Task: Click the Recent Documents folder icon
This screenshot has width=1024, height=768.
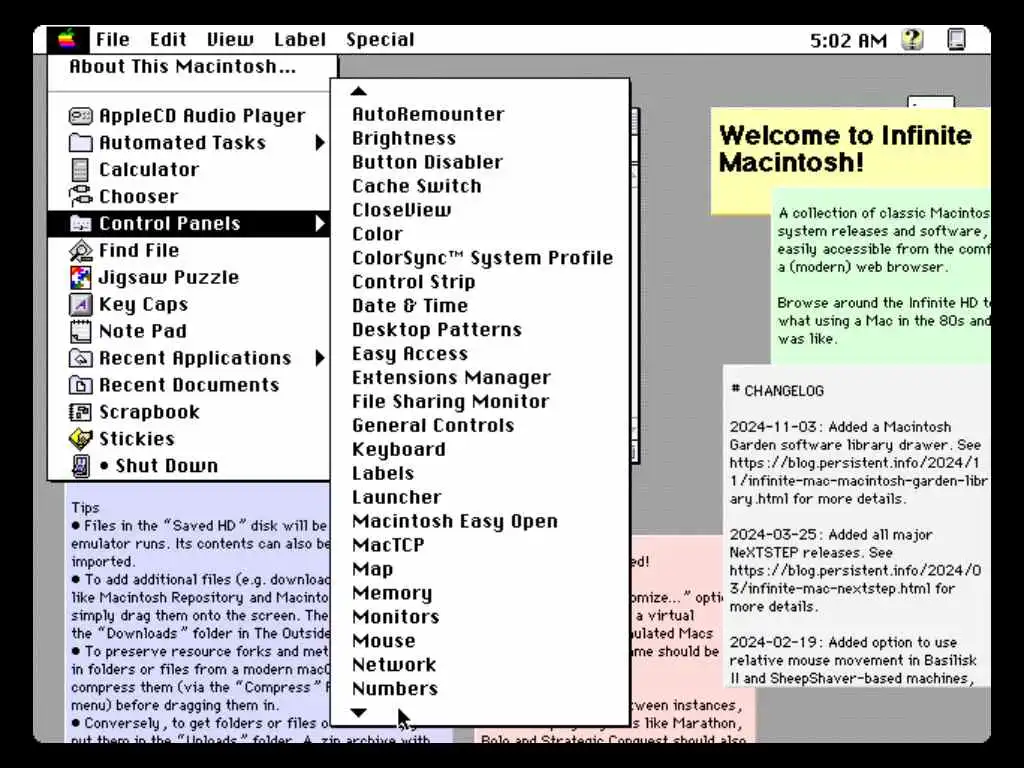Action: click(x=80, y=385)
